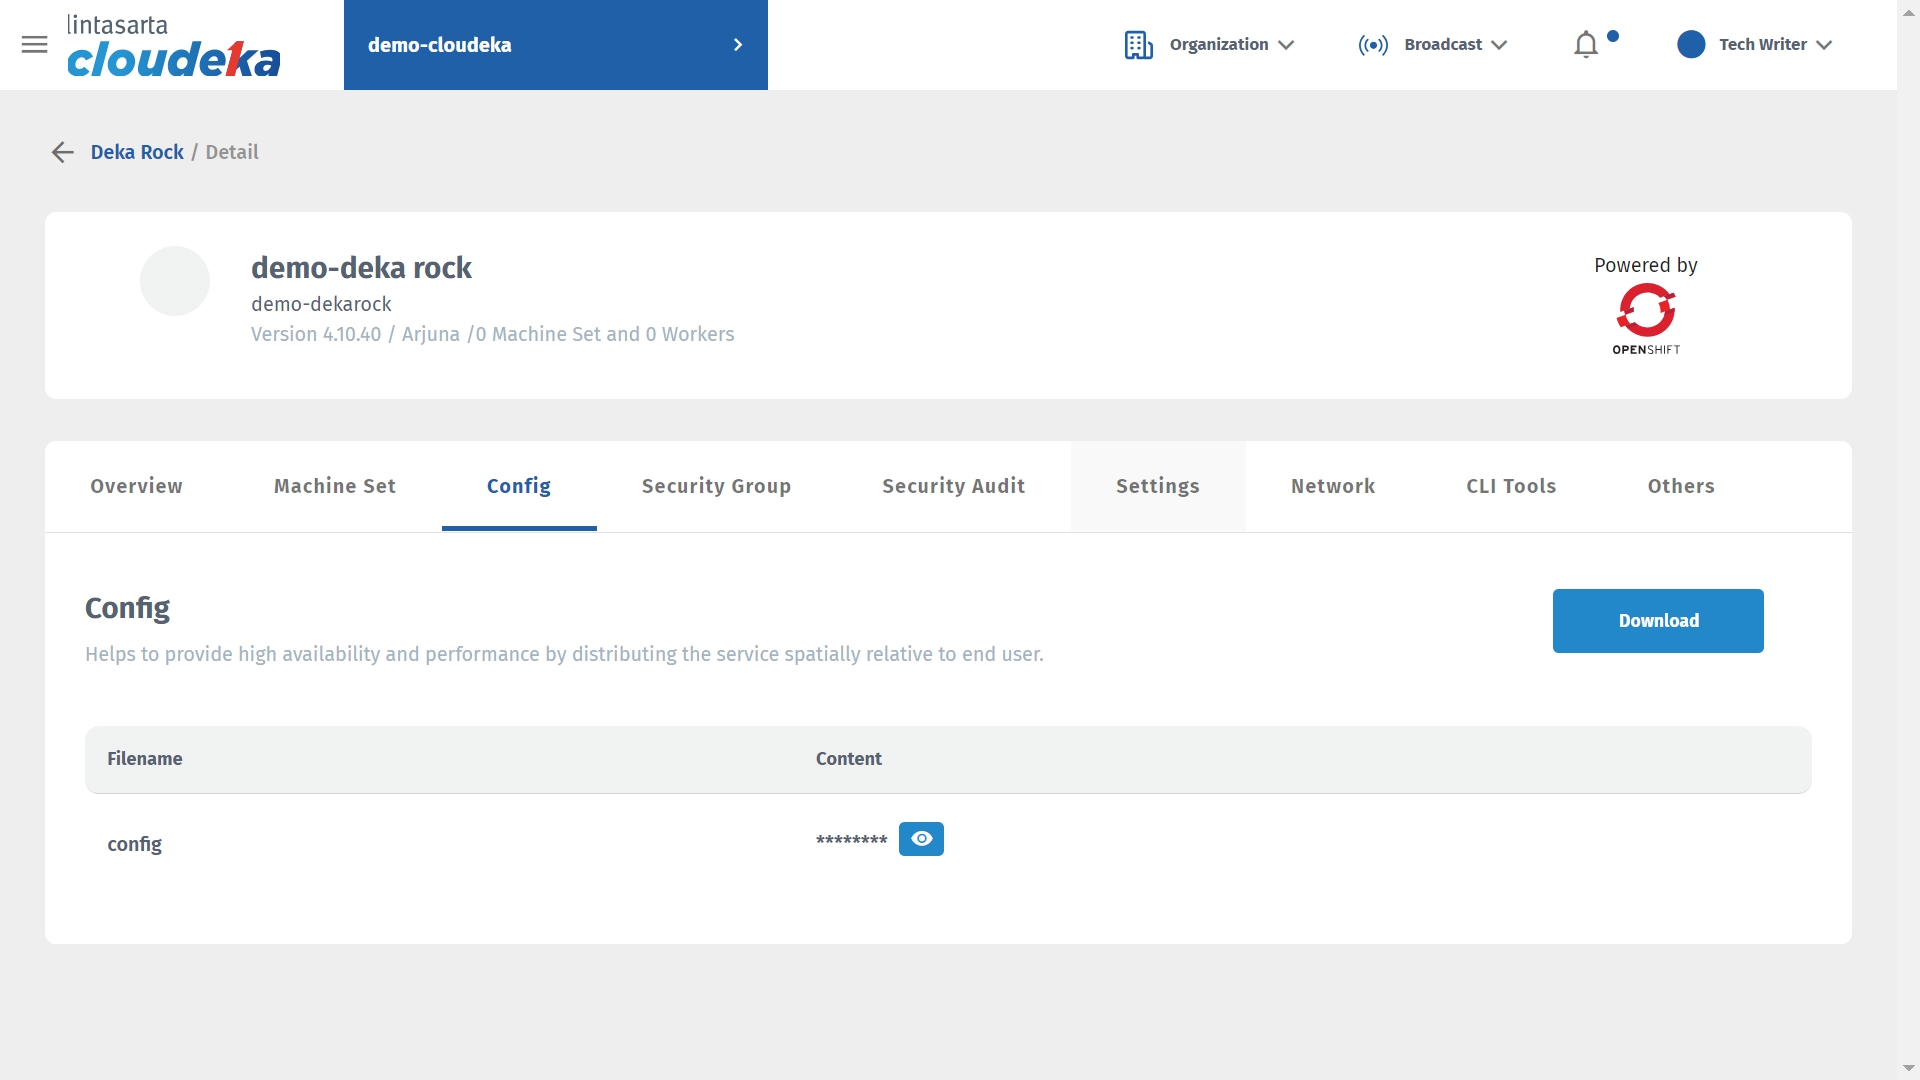Click the Broadcast signal icon
1920x1080 pixels.
pos(1372,45)
